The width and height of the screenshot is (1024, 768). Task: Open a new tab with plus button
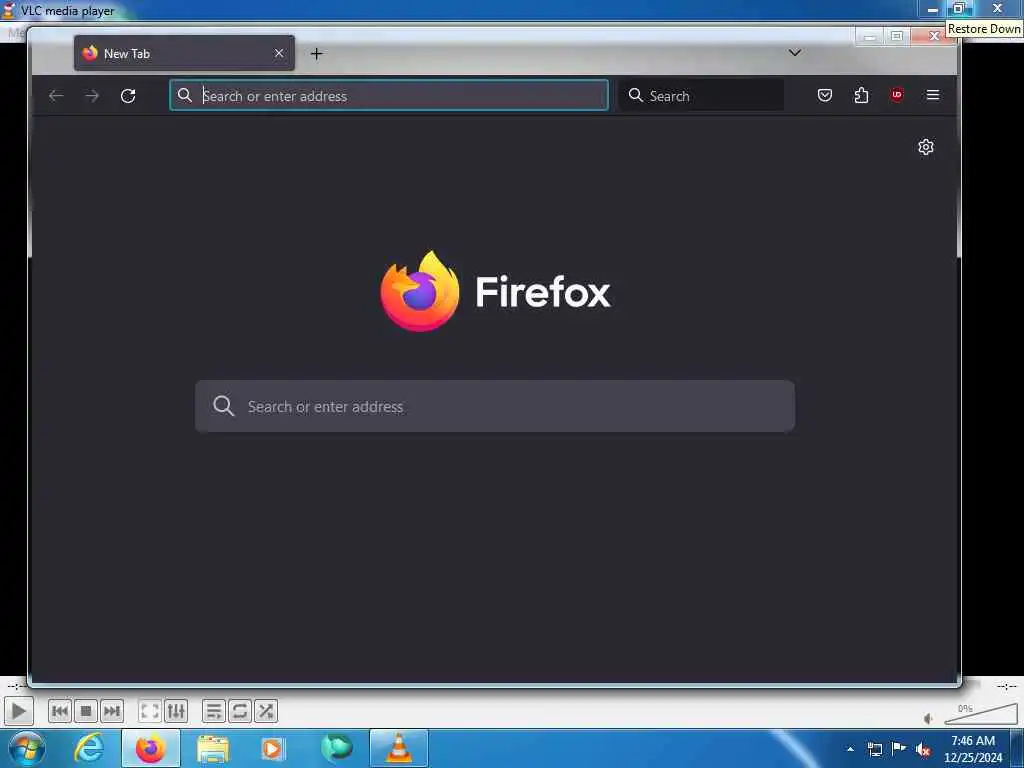317,54
